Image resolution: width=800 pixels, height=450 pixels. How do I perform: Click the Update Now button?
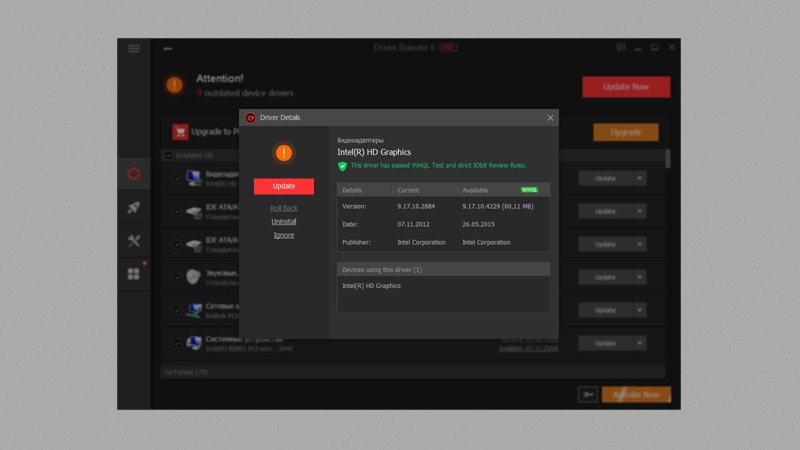[626, 87]
